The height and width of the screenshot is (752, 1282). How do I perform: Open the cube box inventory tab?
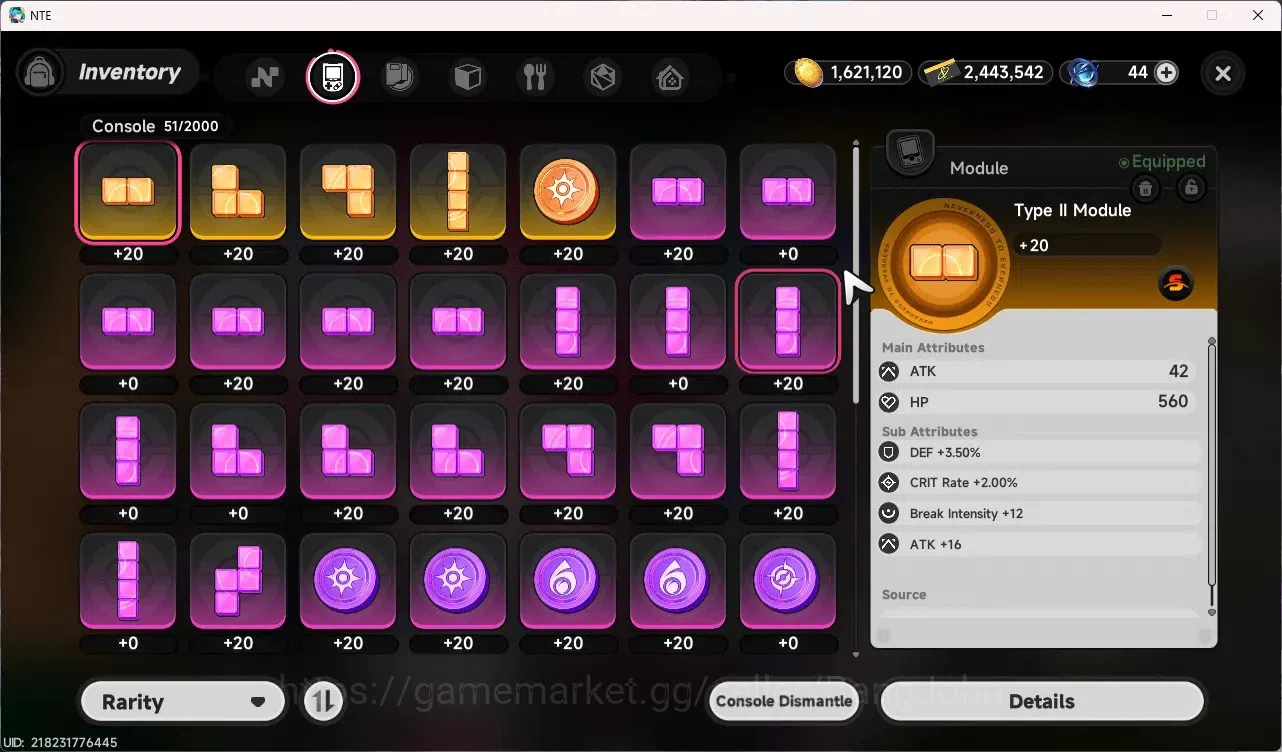click(467, 77)
